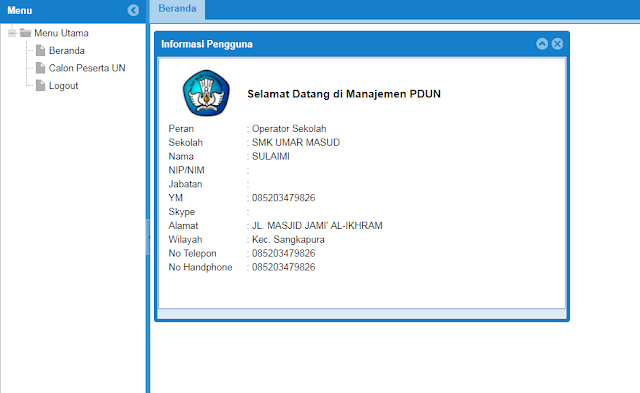Collapse the Menu Utama tree node
640x393 pixels.
[12, 33]
